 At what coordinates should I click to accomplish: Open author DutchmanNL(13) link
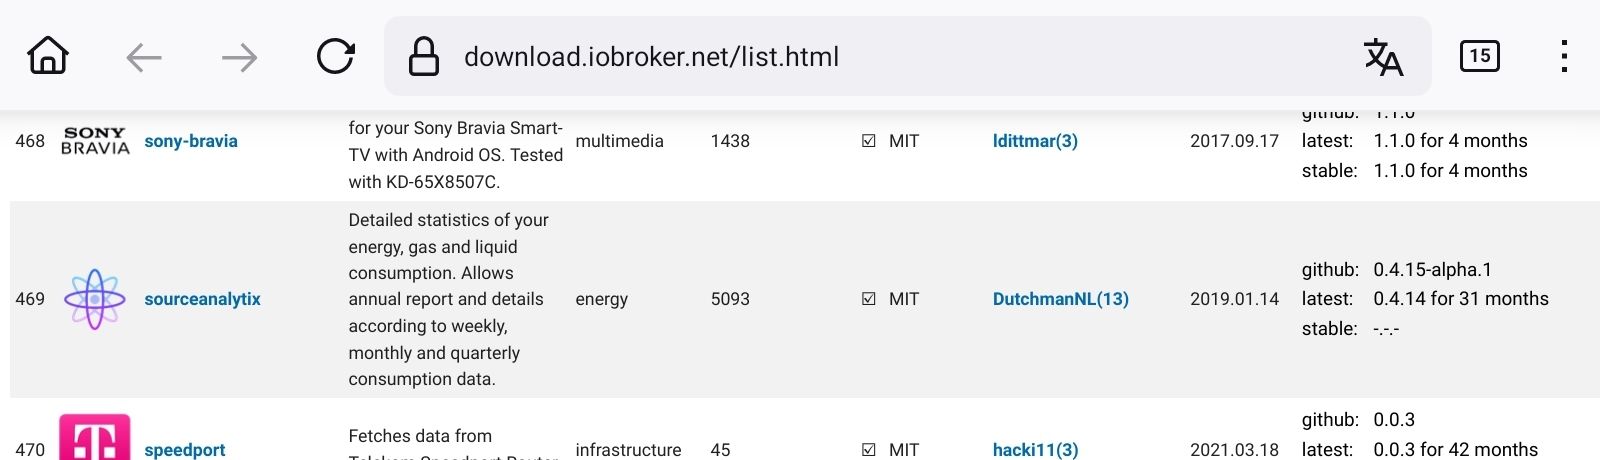tap(1060, 299)
